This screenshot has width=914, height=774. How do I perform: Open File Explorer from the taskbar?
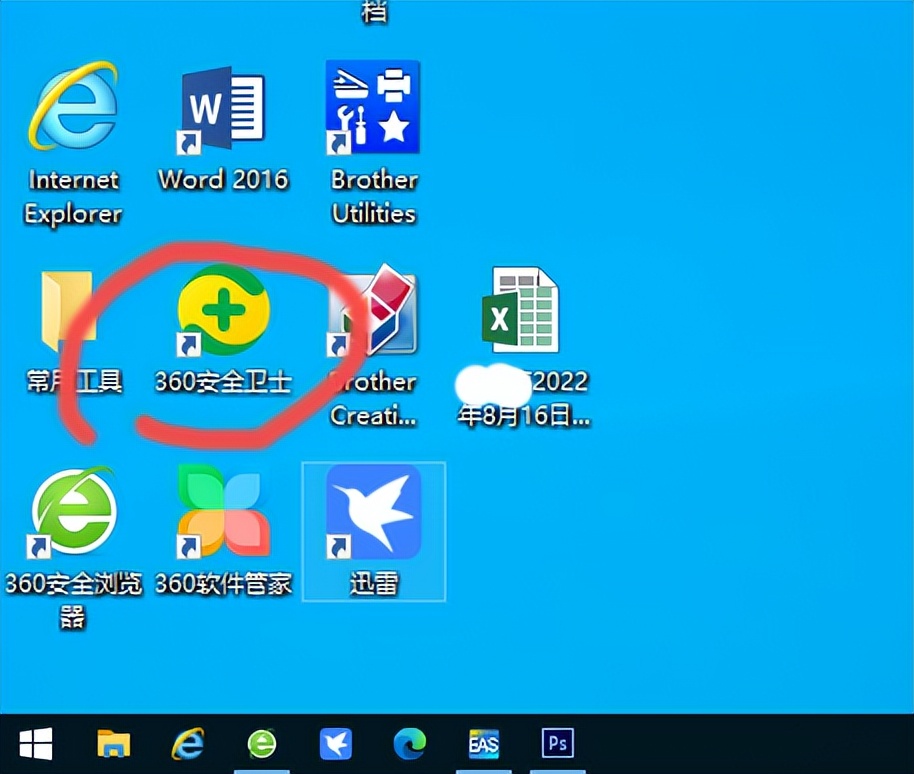tap(113, 744)
